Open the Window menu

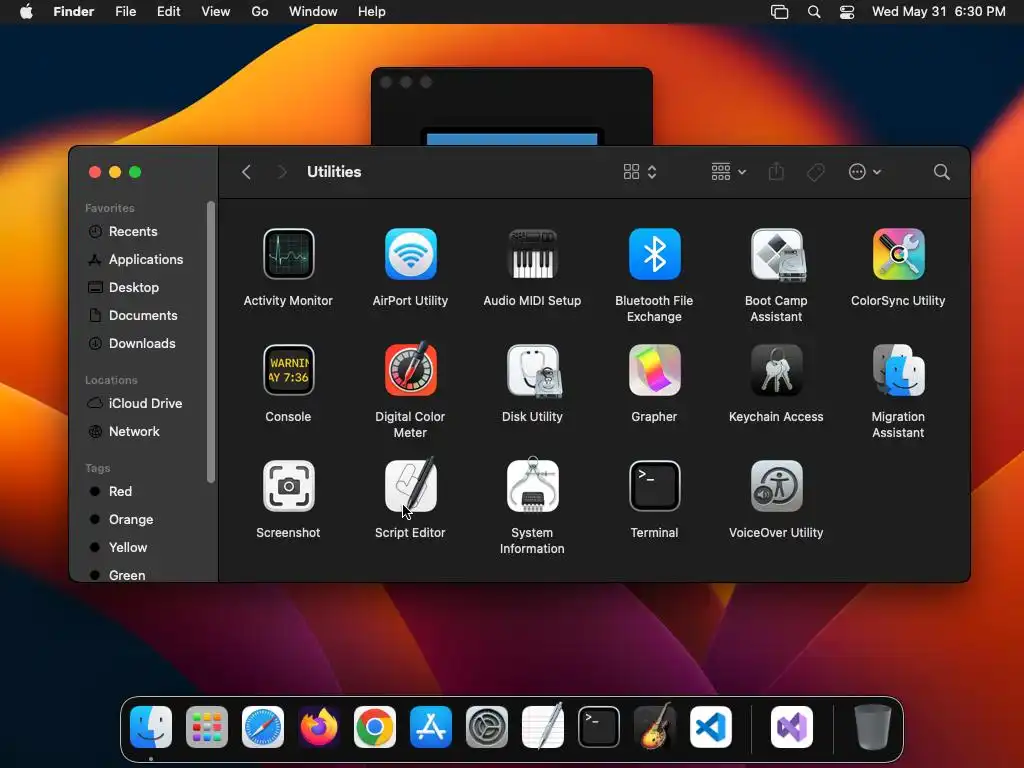313,12
